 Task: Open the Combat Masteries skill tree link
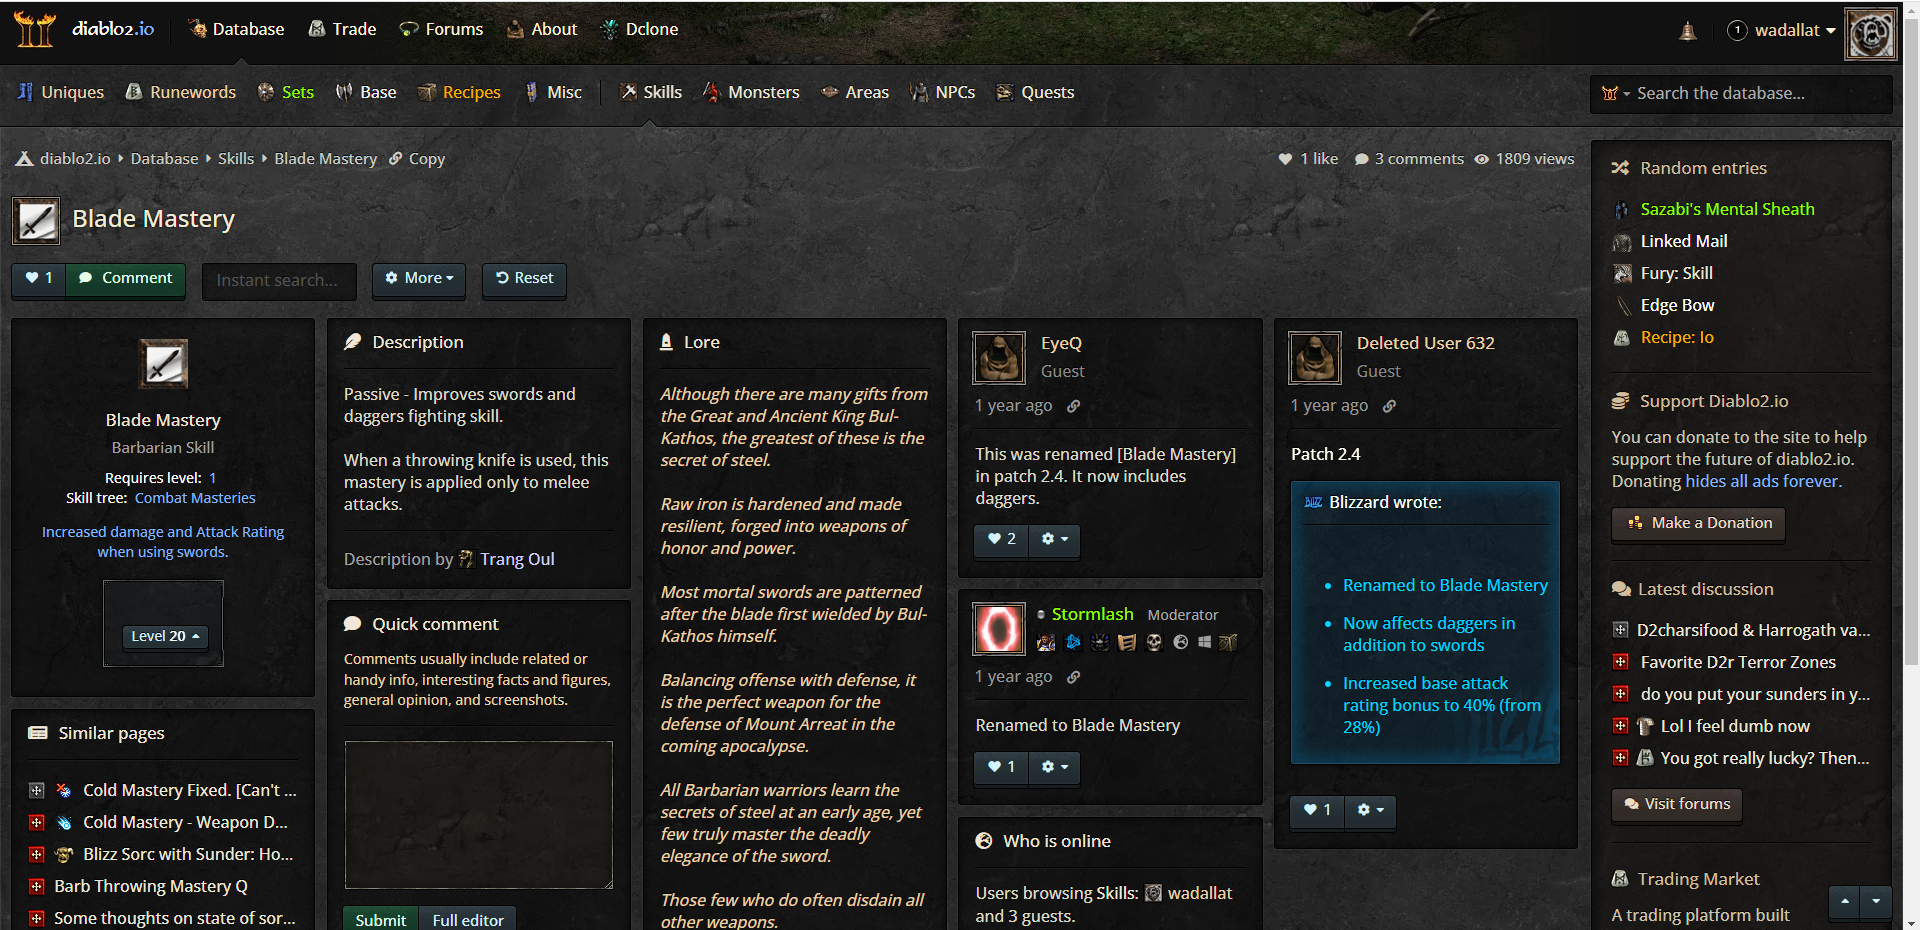(x=195, y=498)
